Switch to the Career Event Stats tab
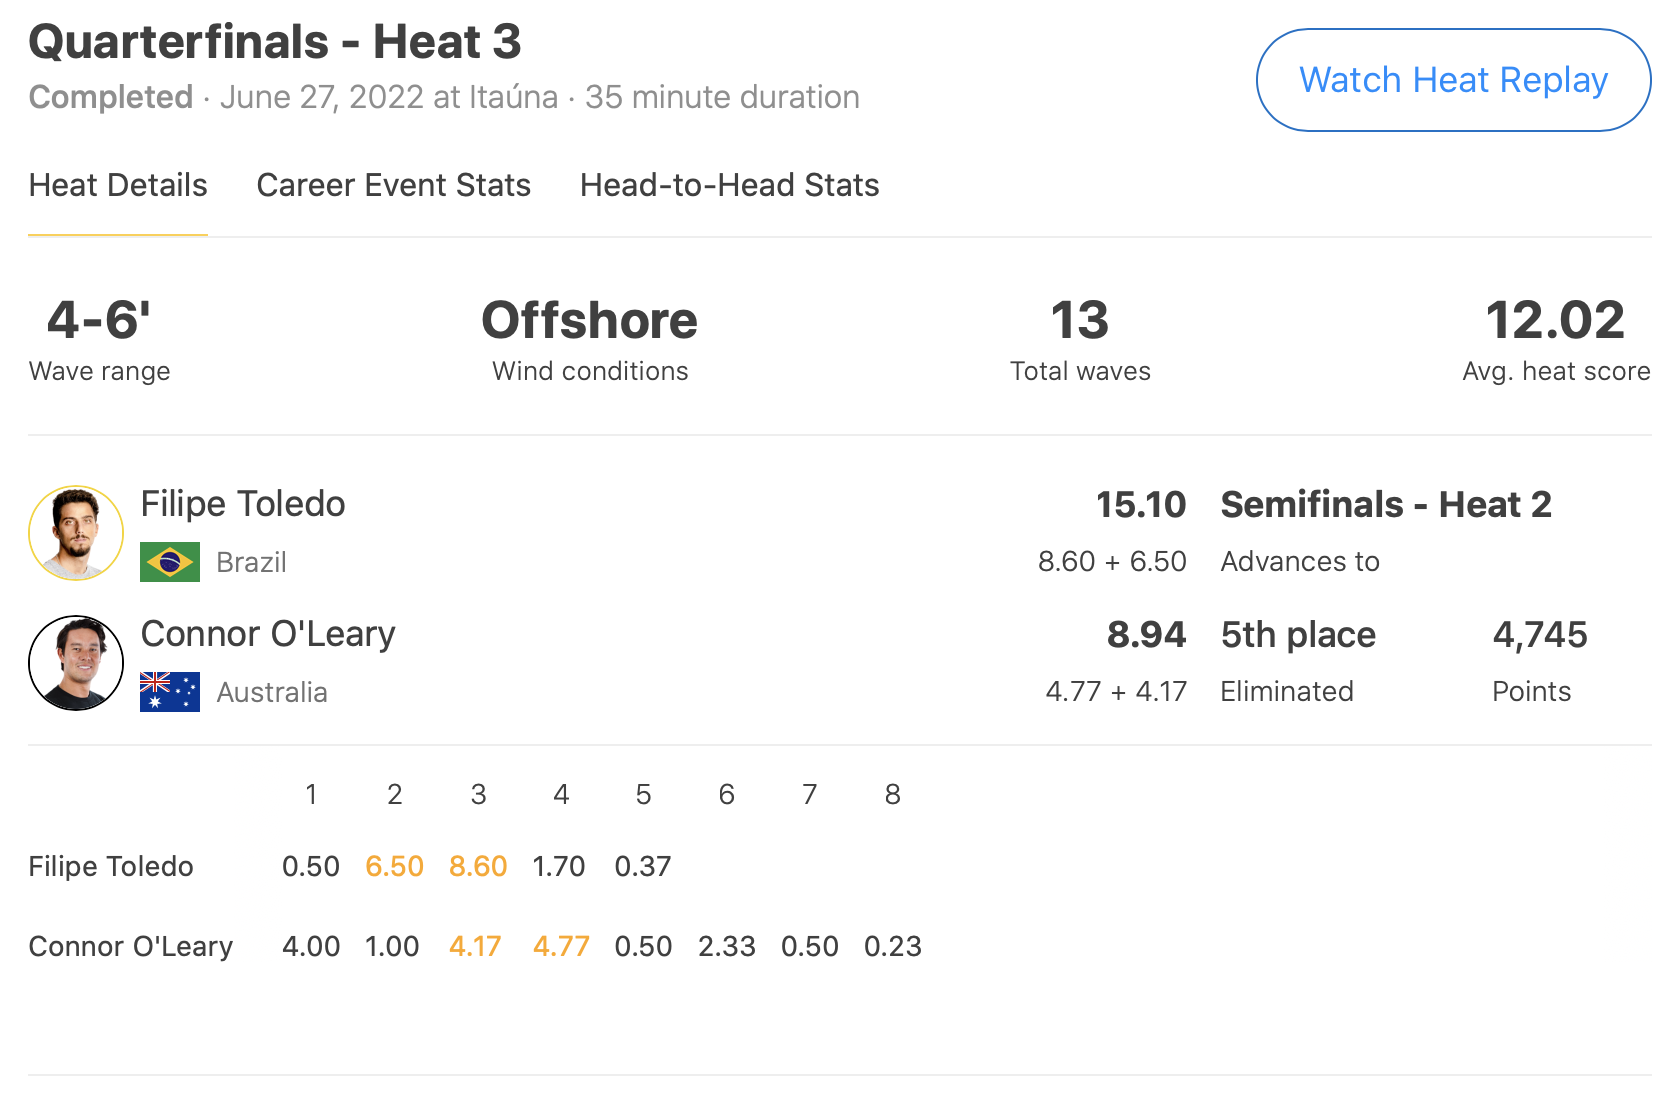1672x1108 pixels. point(393,186)
